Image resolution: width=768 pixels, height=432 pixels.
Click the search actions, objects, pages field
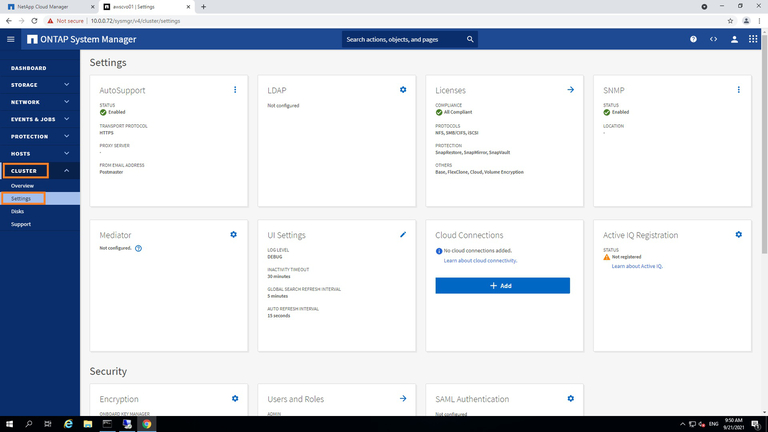[405, 39]
